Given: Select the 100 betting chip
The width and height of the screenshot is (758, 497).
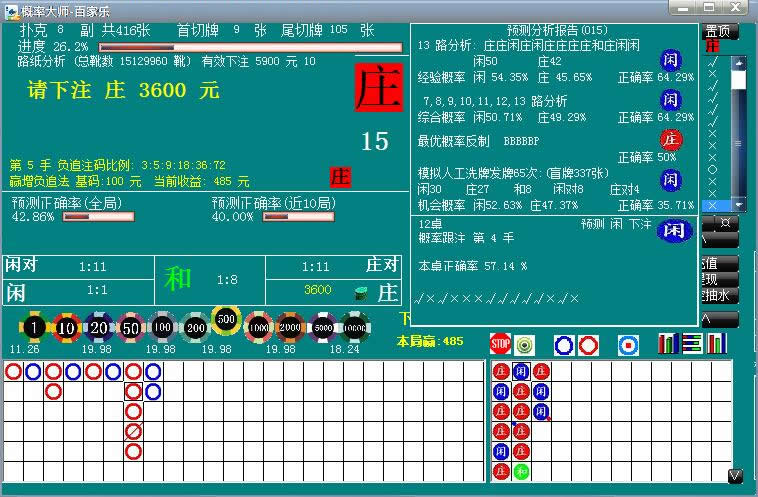Looking at the screenshot, I should 163,326.
